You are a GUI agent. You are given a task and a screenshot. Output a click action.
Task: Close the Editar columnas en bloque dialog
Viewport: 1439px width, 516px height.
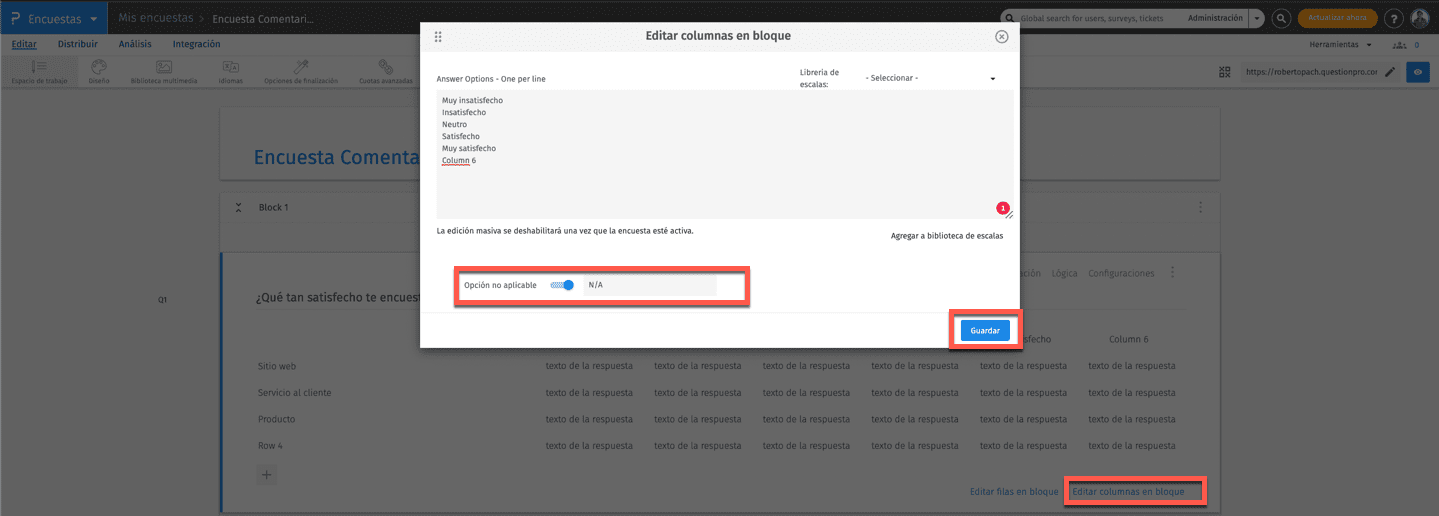(x=1002, y=37)
